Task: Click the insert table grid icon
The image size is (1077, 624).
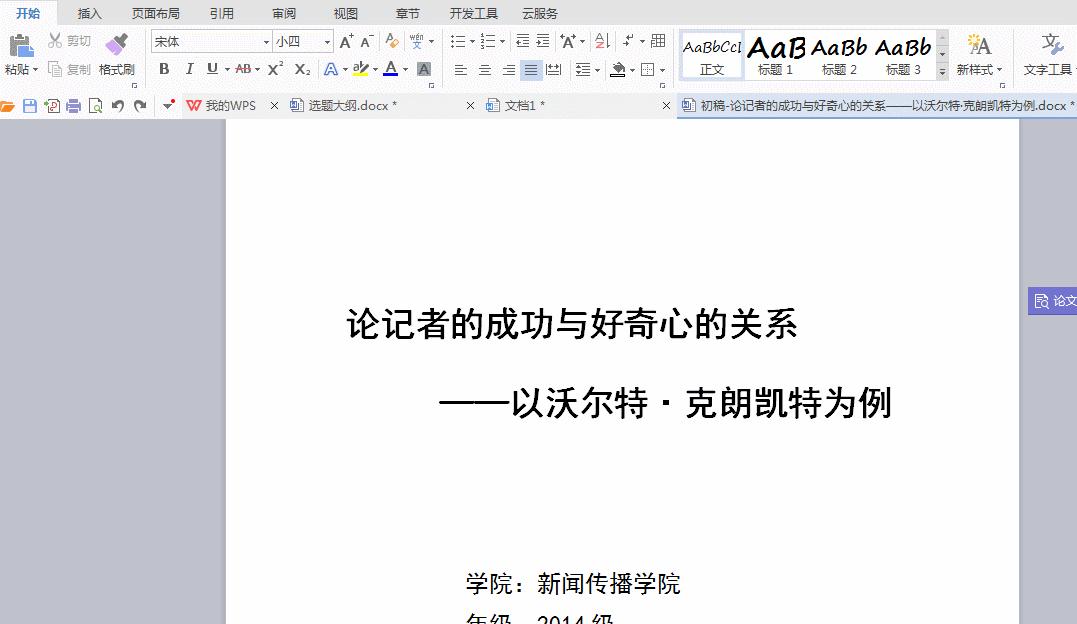Action: point(657,42)
